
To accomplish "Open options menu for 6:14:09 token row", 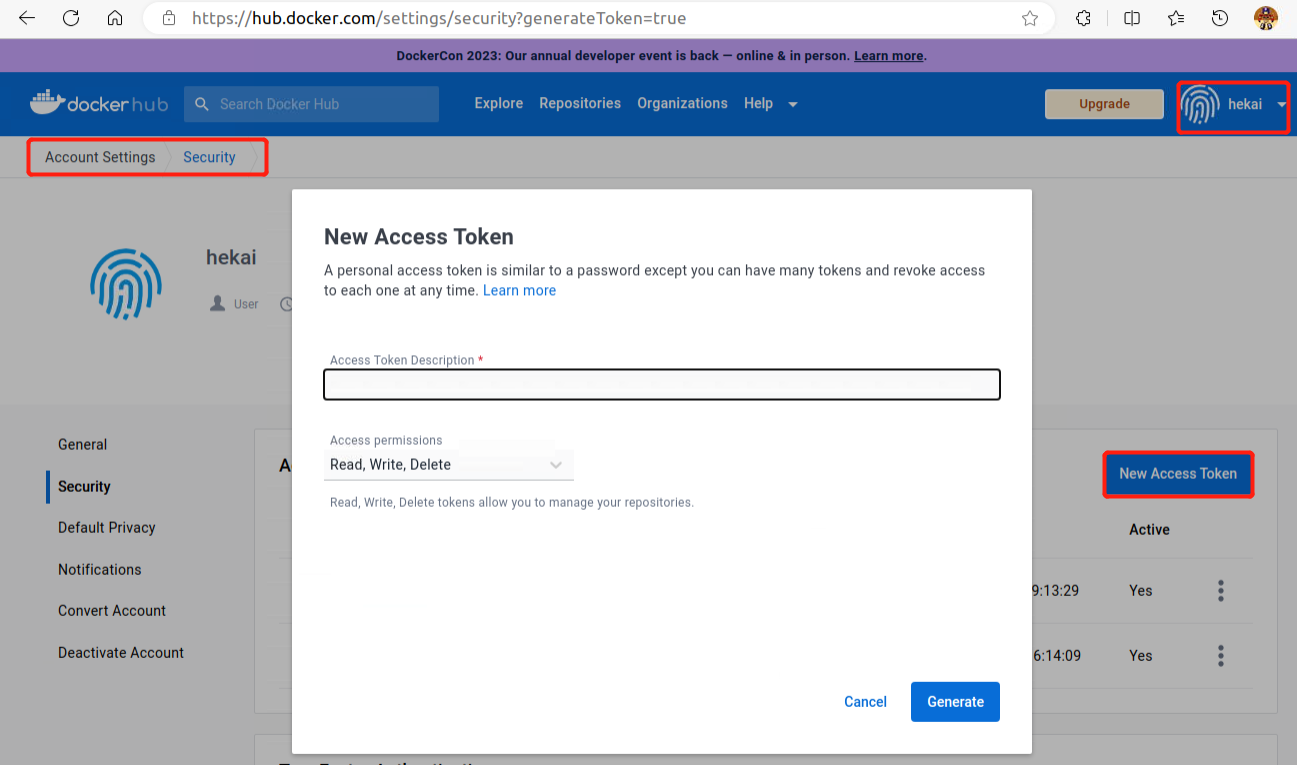I will [1221, 656].
